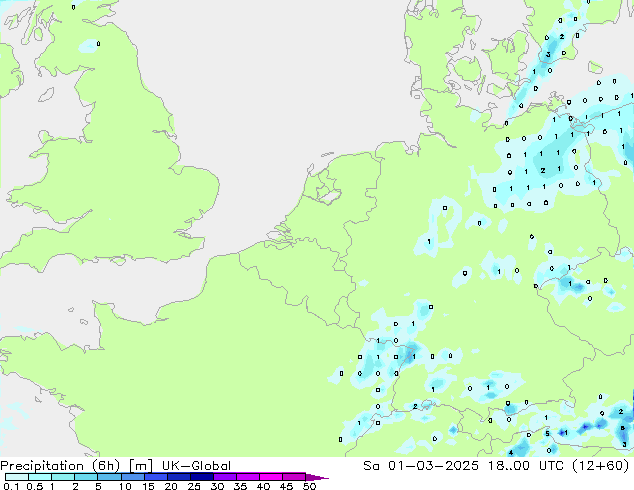Click the '0.1' legend scale label
This screenshot has height=490, width=634.
coord(11,486)
